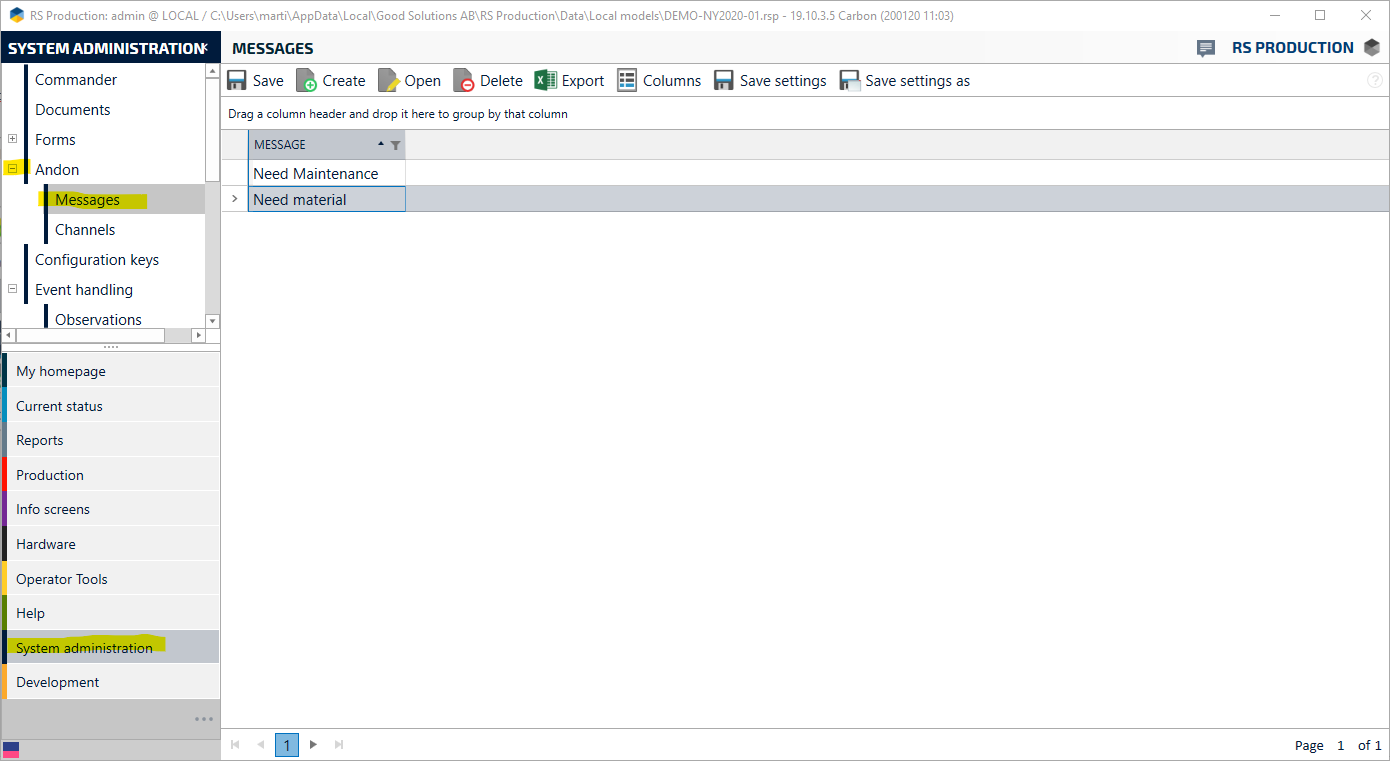Switch to the Current status section

tap(60, 405)
